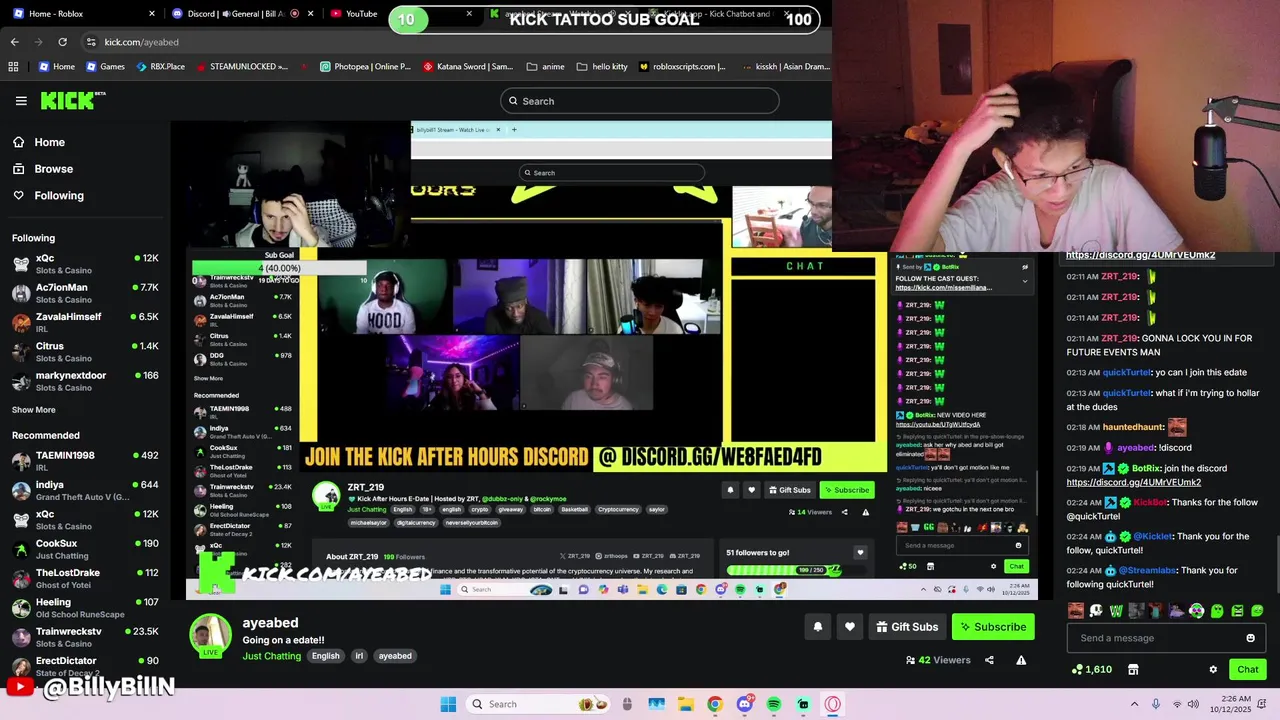Click the ayeabed channel avatar
Screen dimensions: 1280x720
tap(210, 636)
